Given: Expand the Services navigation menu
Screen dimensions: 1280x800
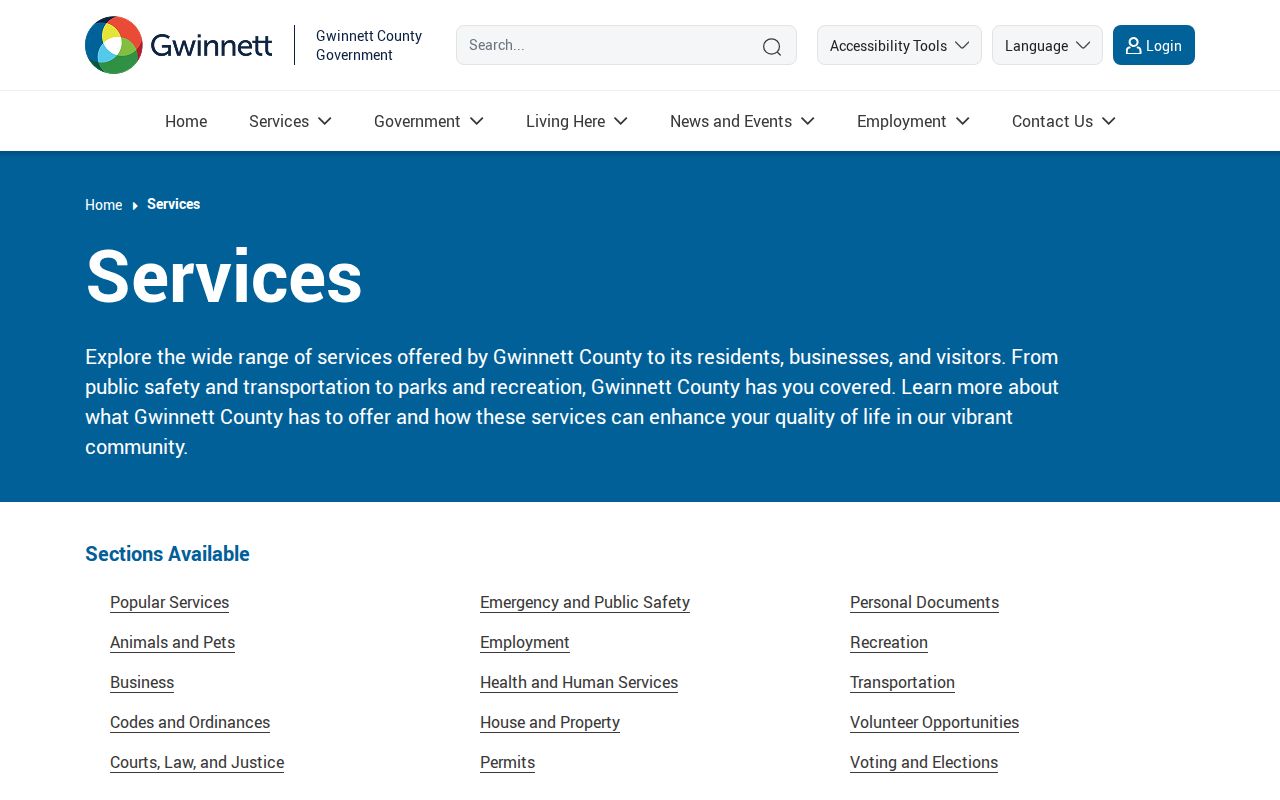Looking at the screenshot, I should (x=290, y=121).
